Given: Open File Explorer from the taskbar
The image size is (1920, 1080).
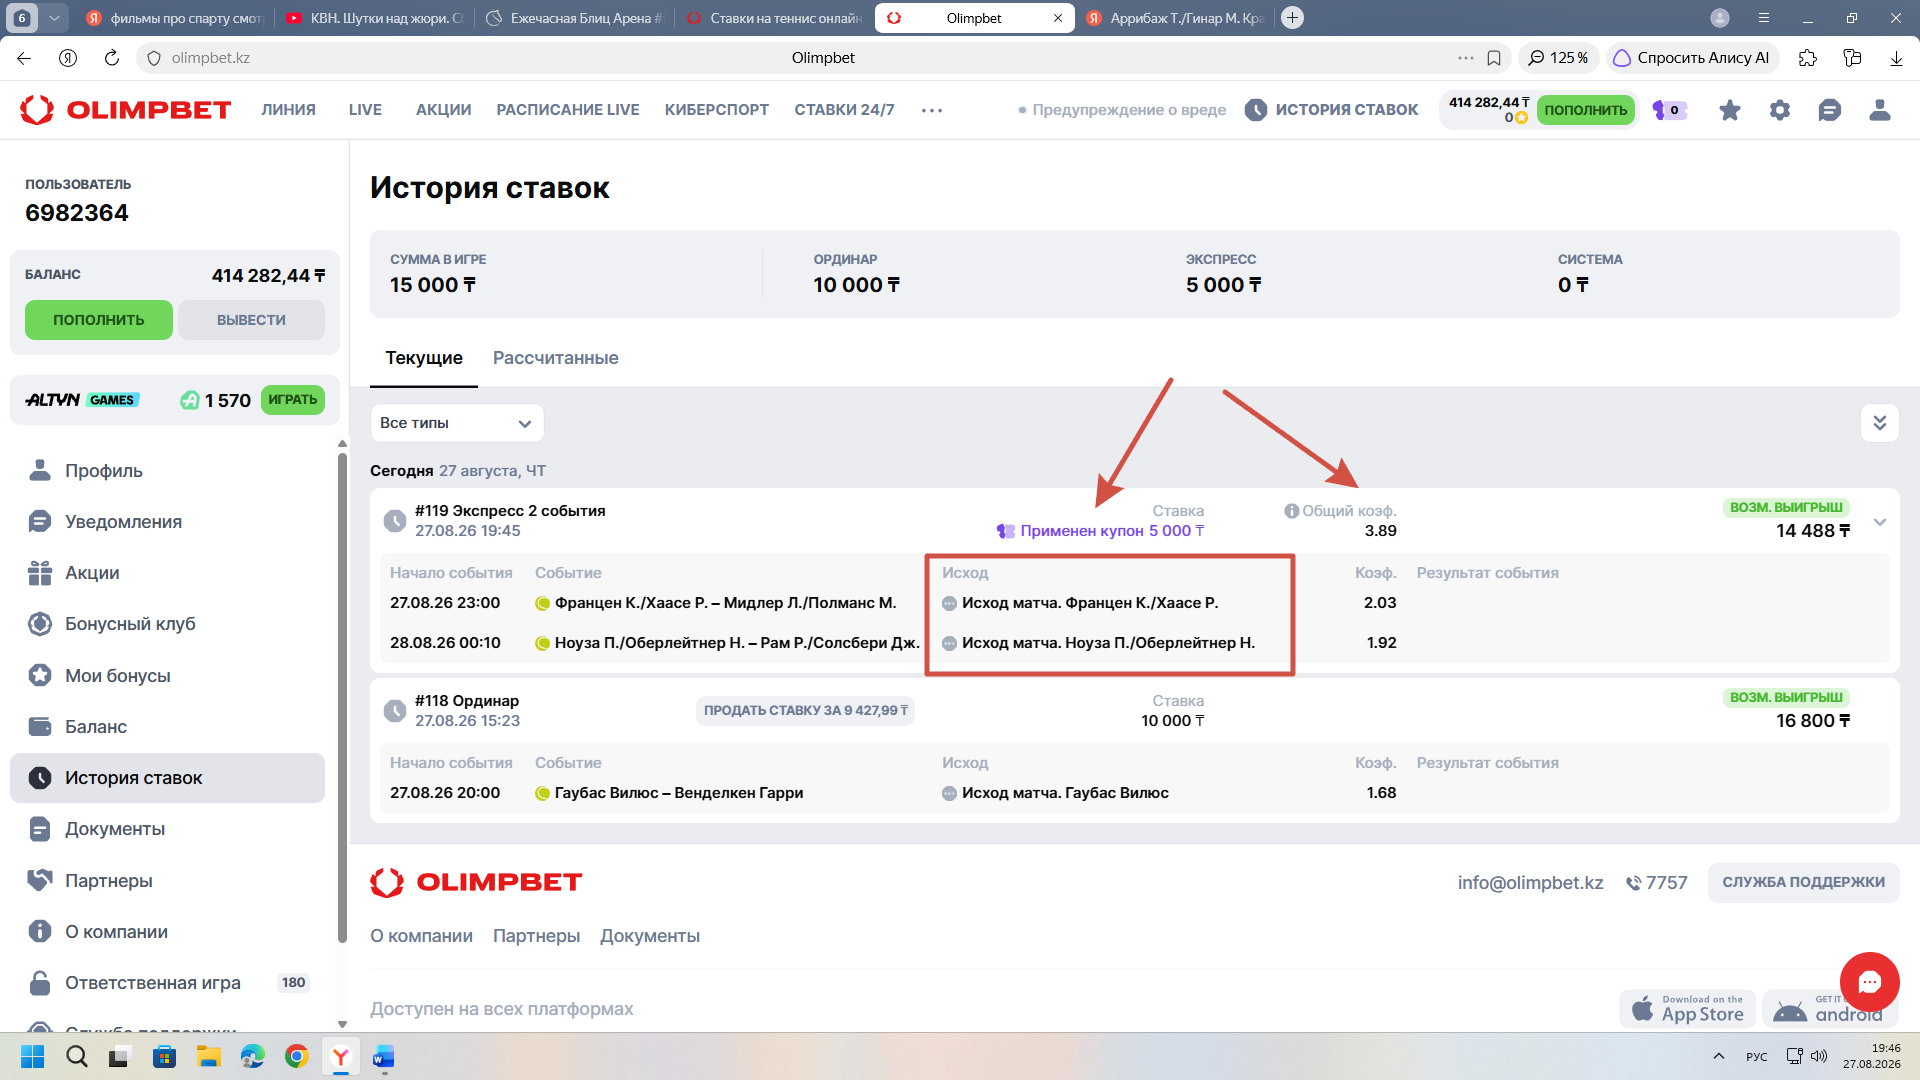Looking at the screenshot, I should (209, 1056).
